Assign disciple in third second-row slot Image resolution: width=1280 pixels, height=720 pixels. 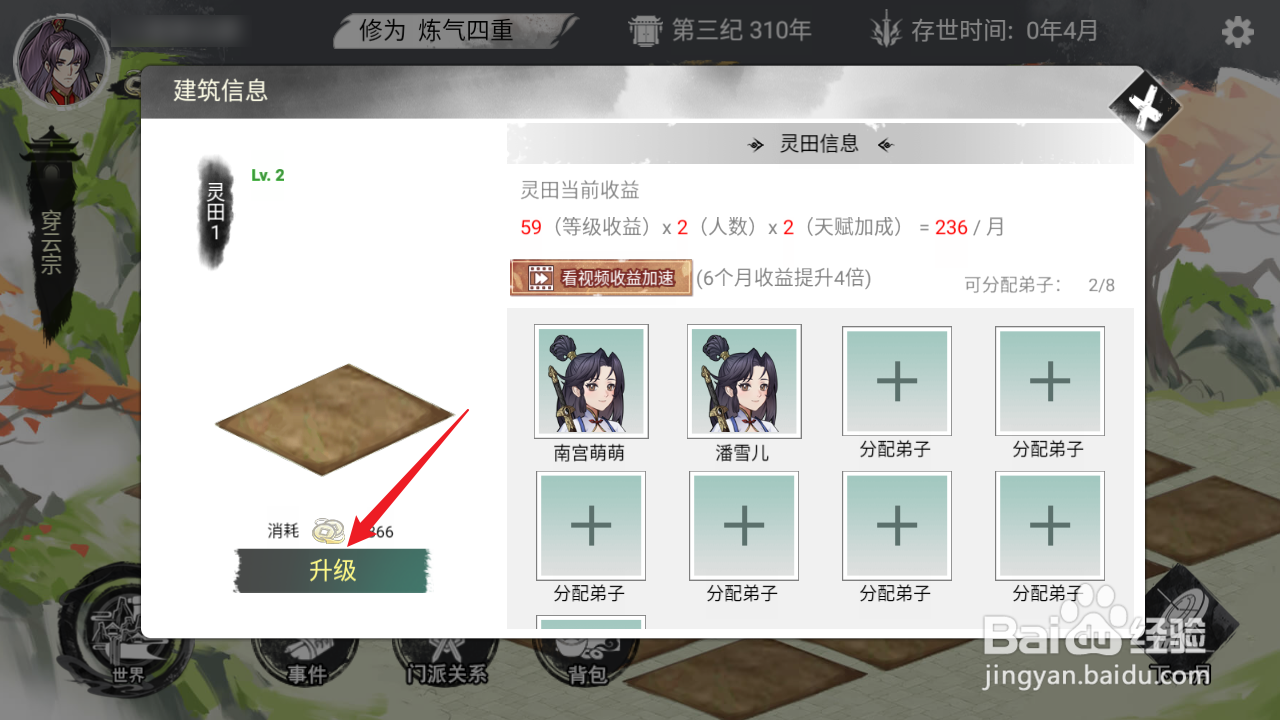coord(897,526)
